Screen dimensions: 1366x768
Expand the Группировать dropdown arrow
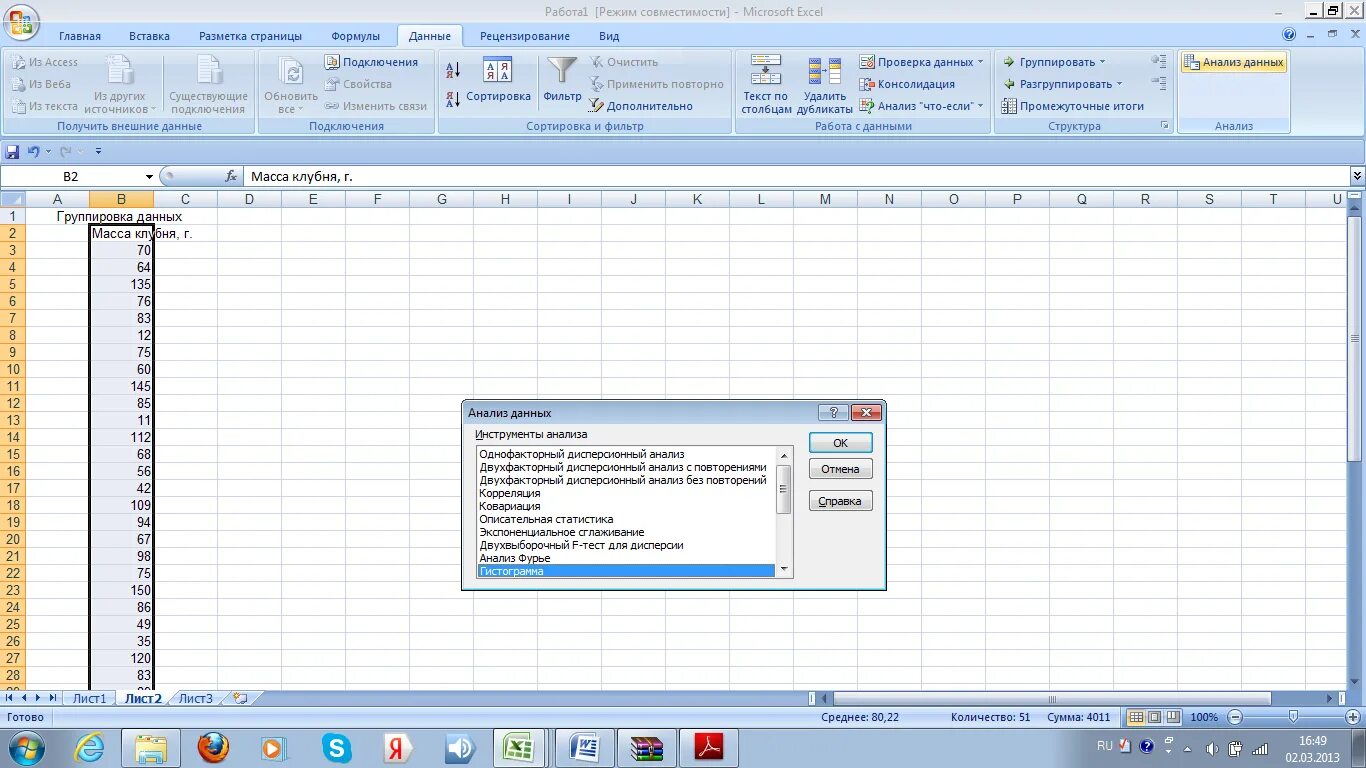[x=1102, y=62]
